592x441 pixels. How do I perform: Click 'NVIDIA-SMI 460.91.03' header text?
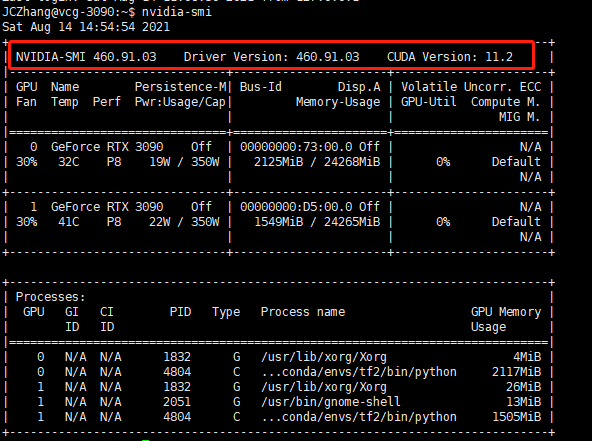[86, 57]
